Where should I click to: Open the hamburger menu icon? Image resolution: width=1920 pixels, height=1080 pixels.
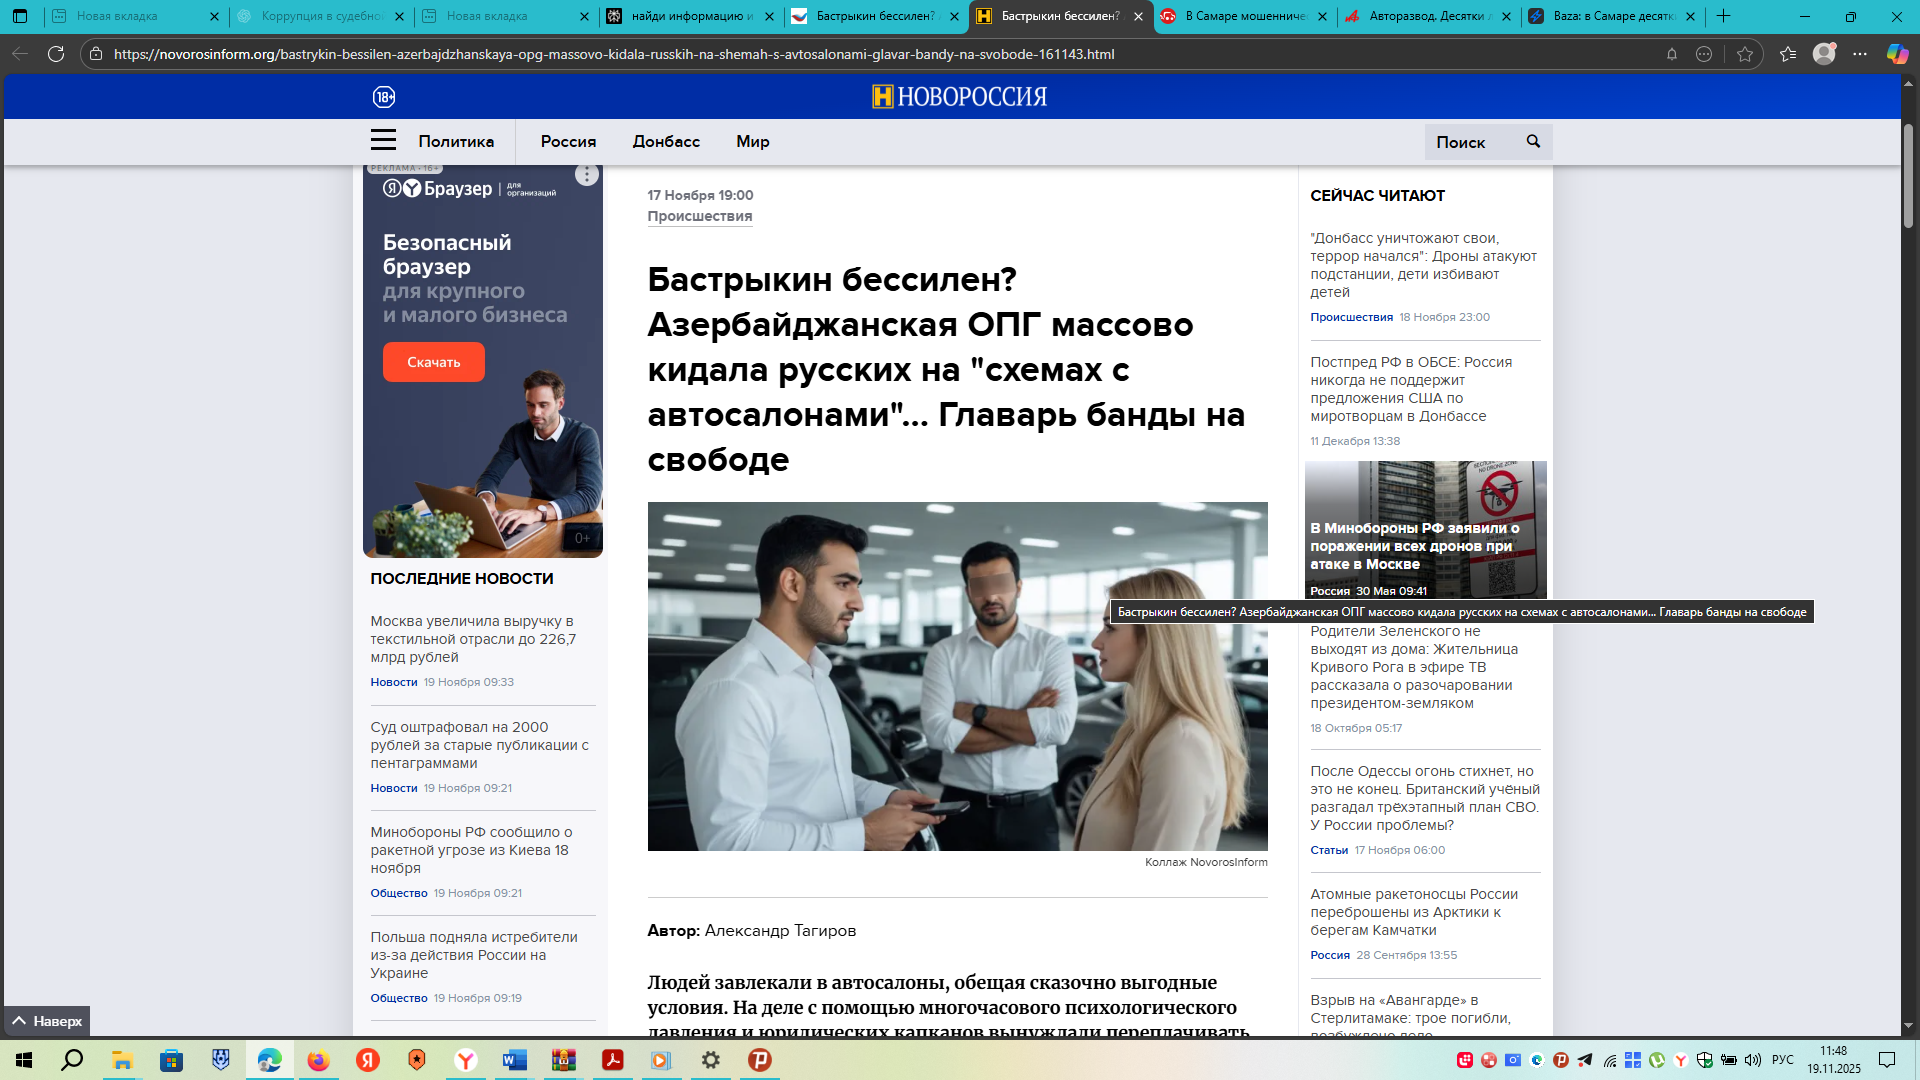(383, 141)
